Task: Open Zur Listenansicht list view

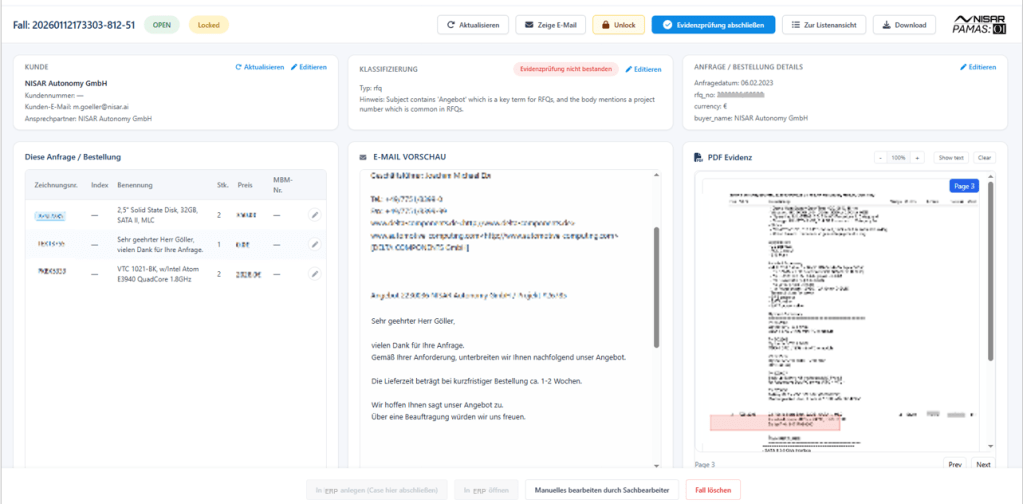Action: click(824, 25)
